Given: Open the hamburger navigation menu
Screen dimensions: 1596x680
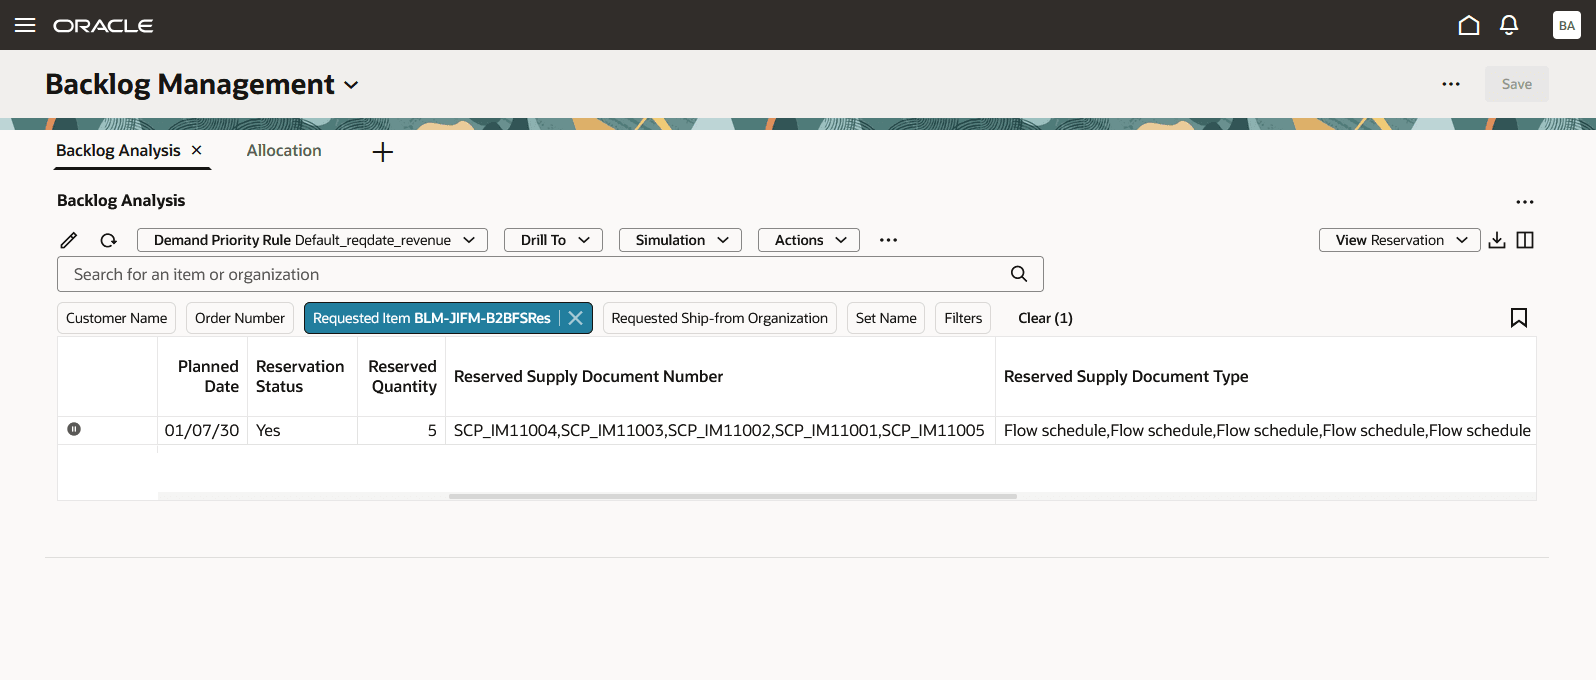Looking at the screenshot, I should (25, 25).
